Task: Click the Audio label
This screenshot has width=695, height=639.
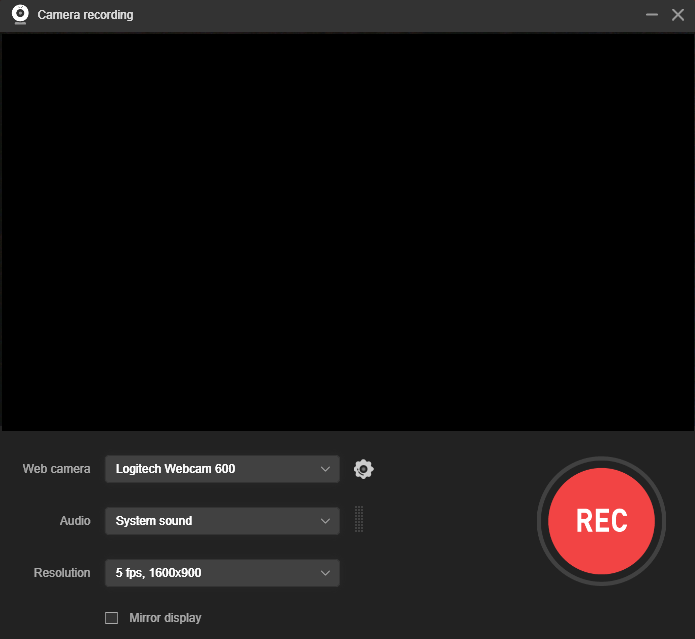Action: tap(75, 521)
